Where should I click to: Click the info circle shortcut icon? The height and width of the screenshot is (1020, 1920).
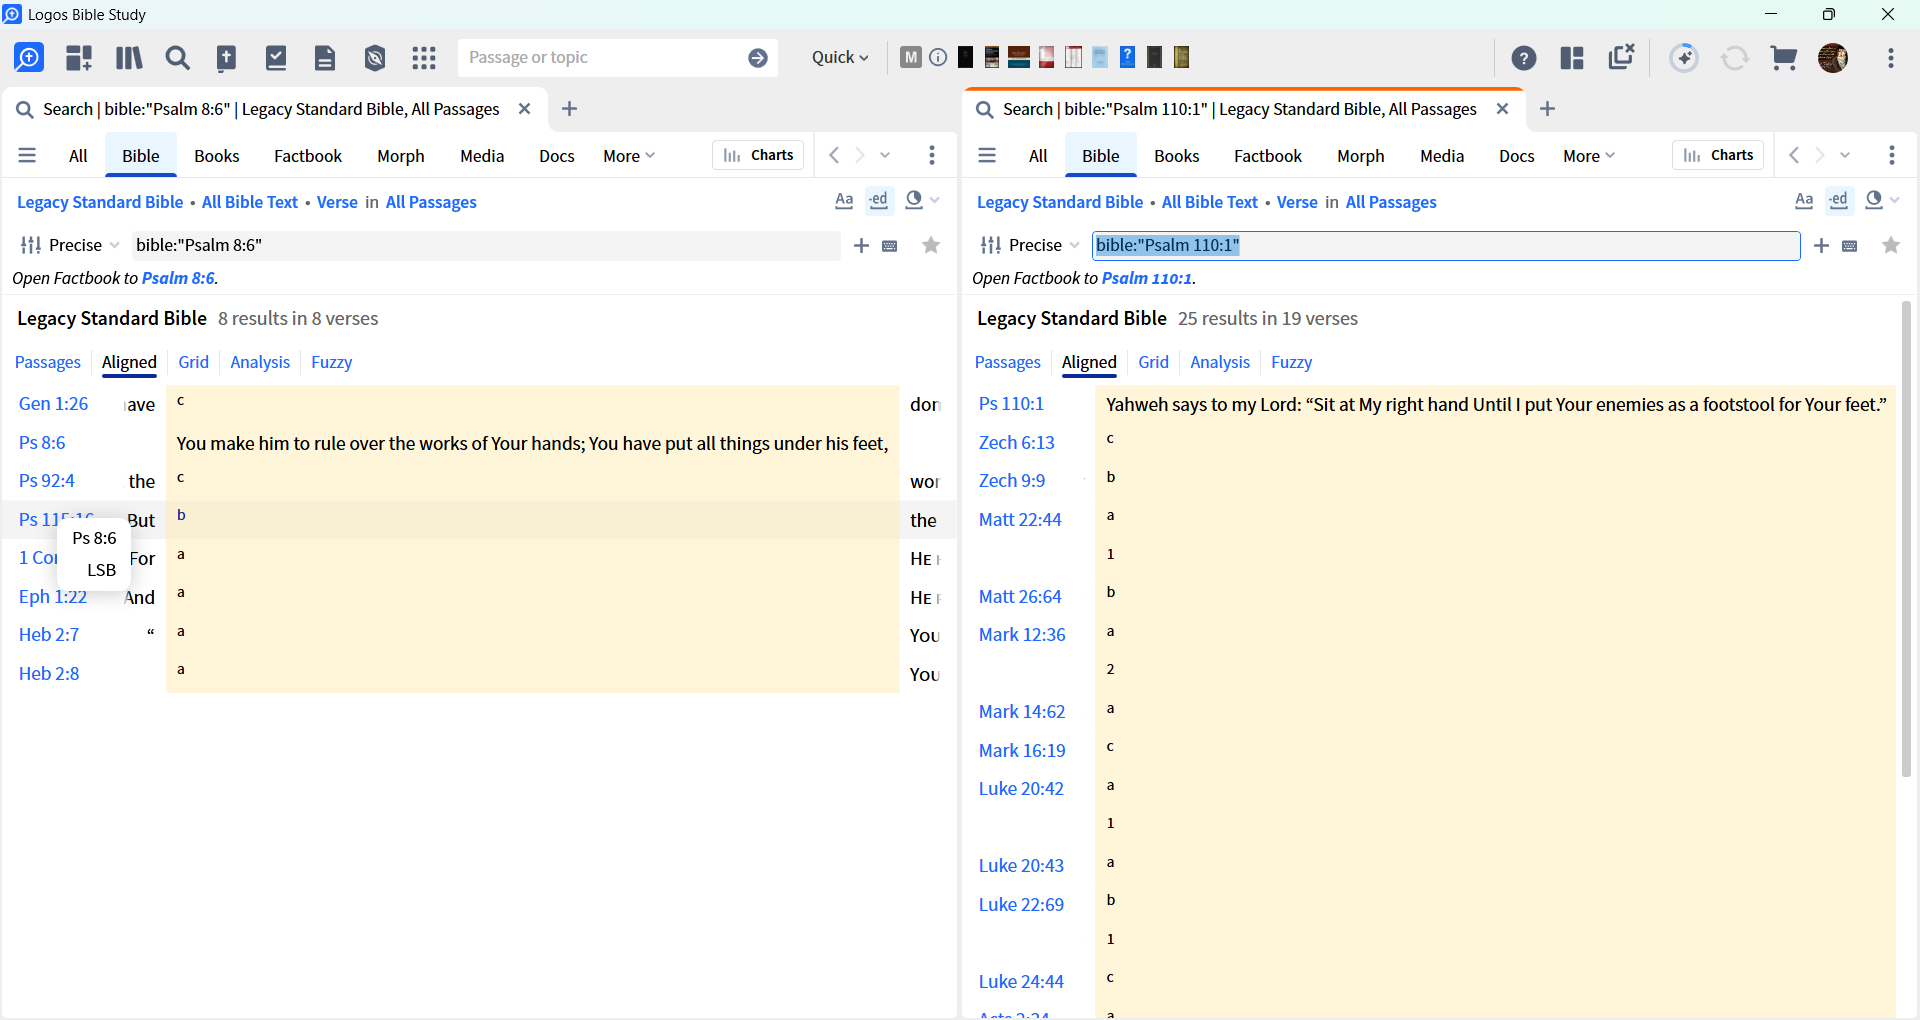coord(938,57)
